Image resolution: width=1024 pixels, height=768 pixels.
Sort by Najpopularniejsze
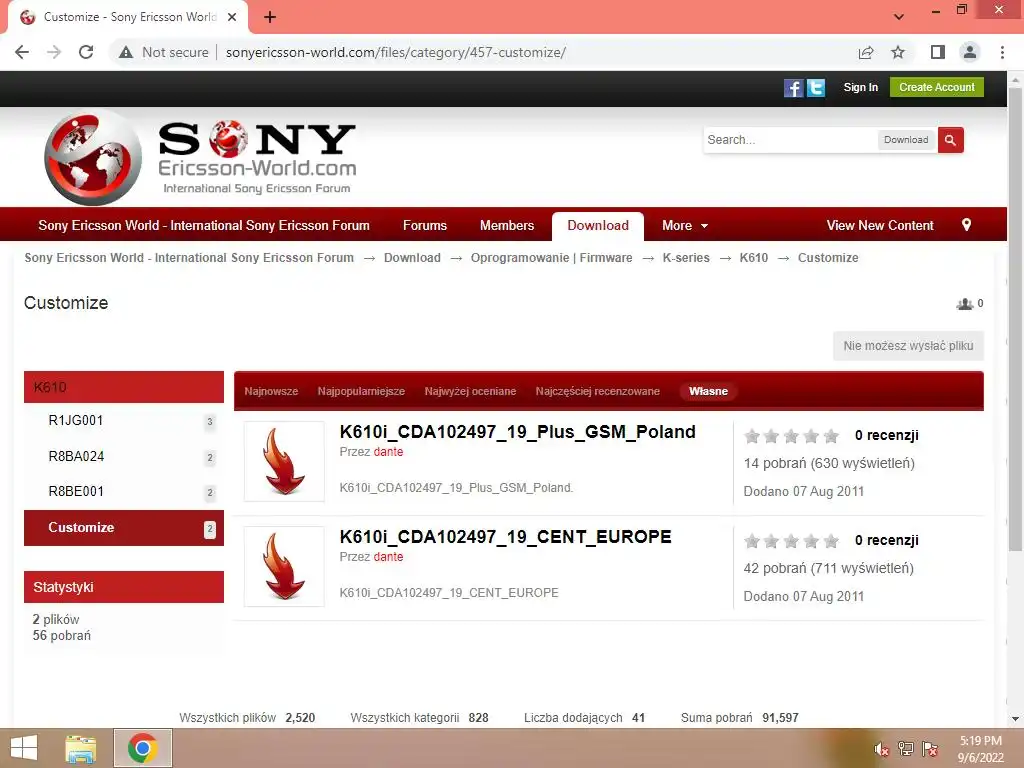(361, 391)
